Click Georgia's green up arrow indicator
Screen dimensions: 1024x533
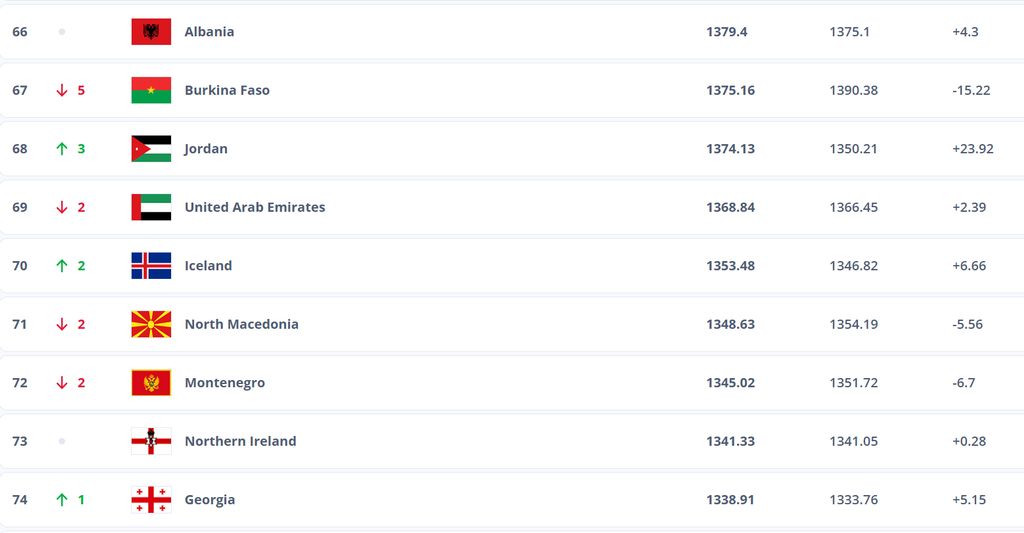coord(62,500)
